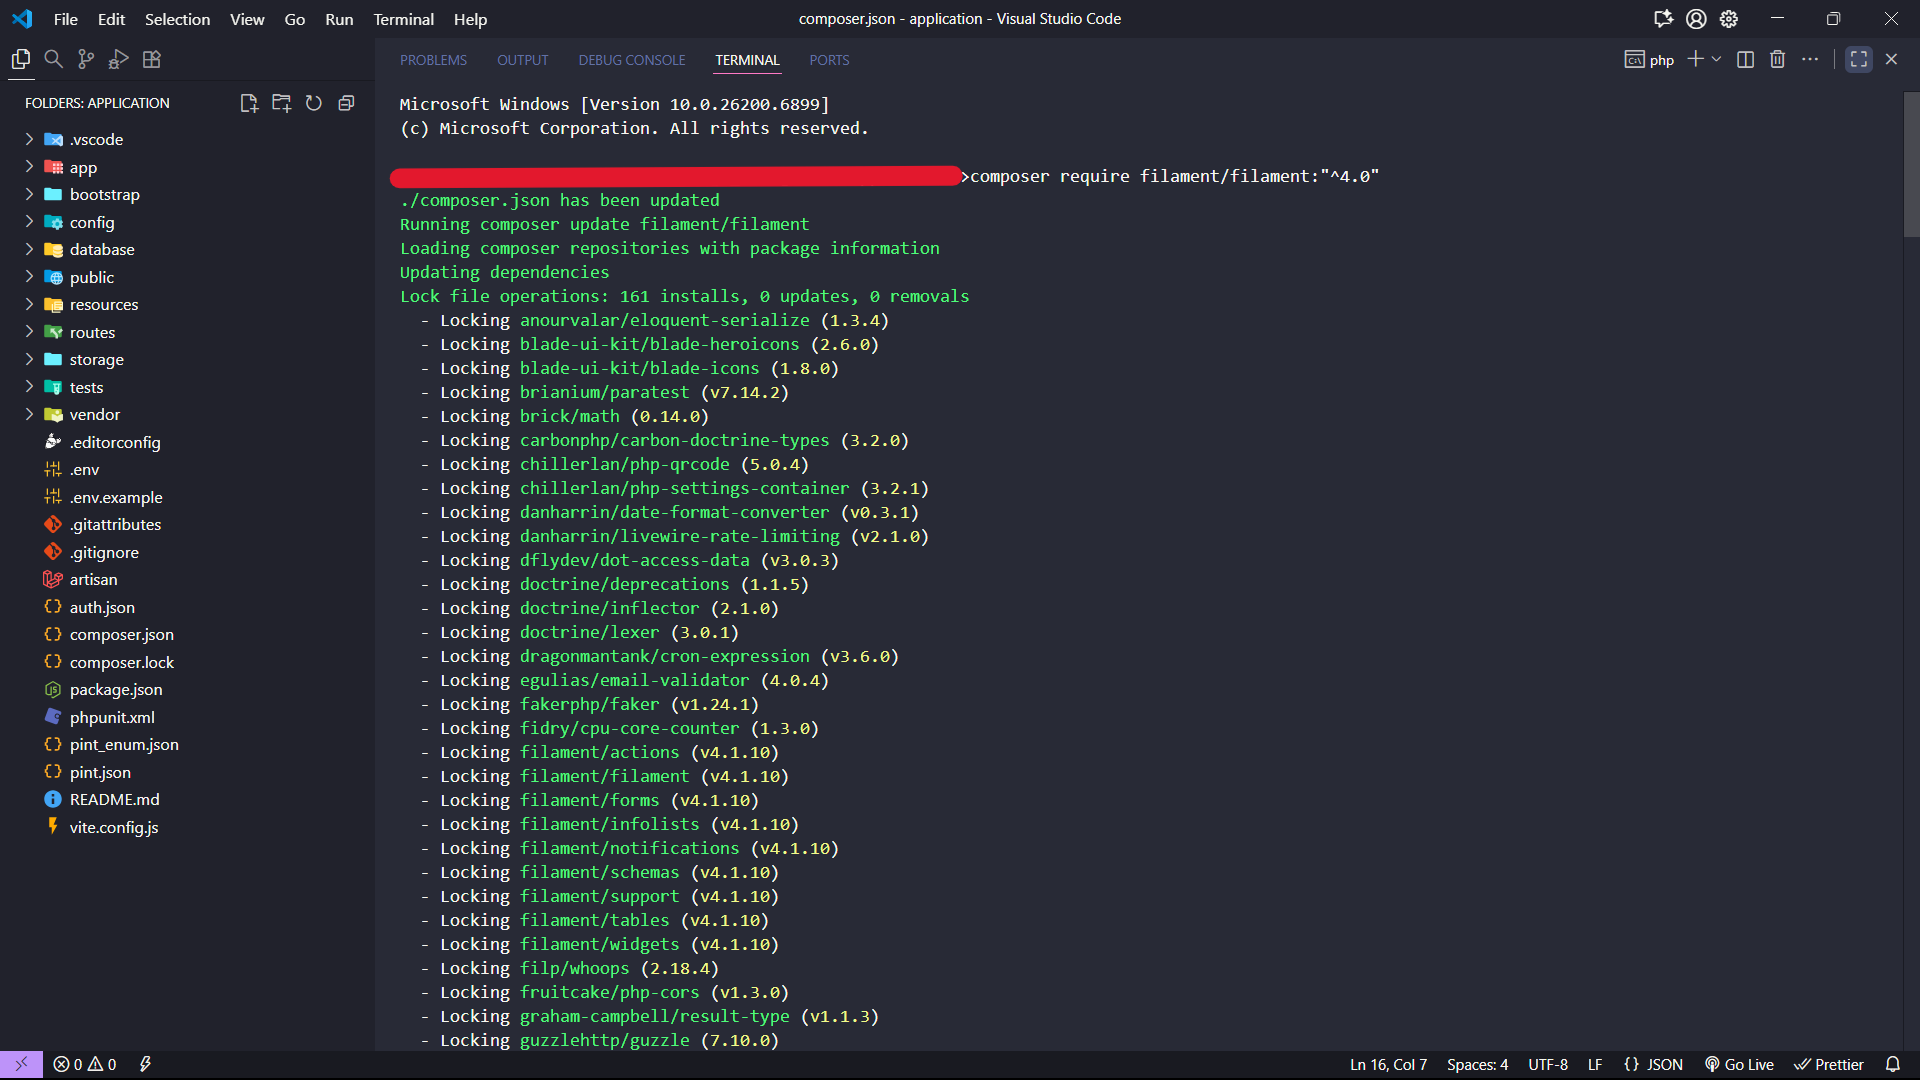Kill terminal using the trash icon
1920x1080 pixels.
(1777, 59)
